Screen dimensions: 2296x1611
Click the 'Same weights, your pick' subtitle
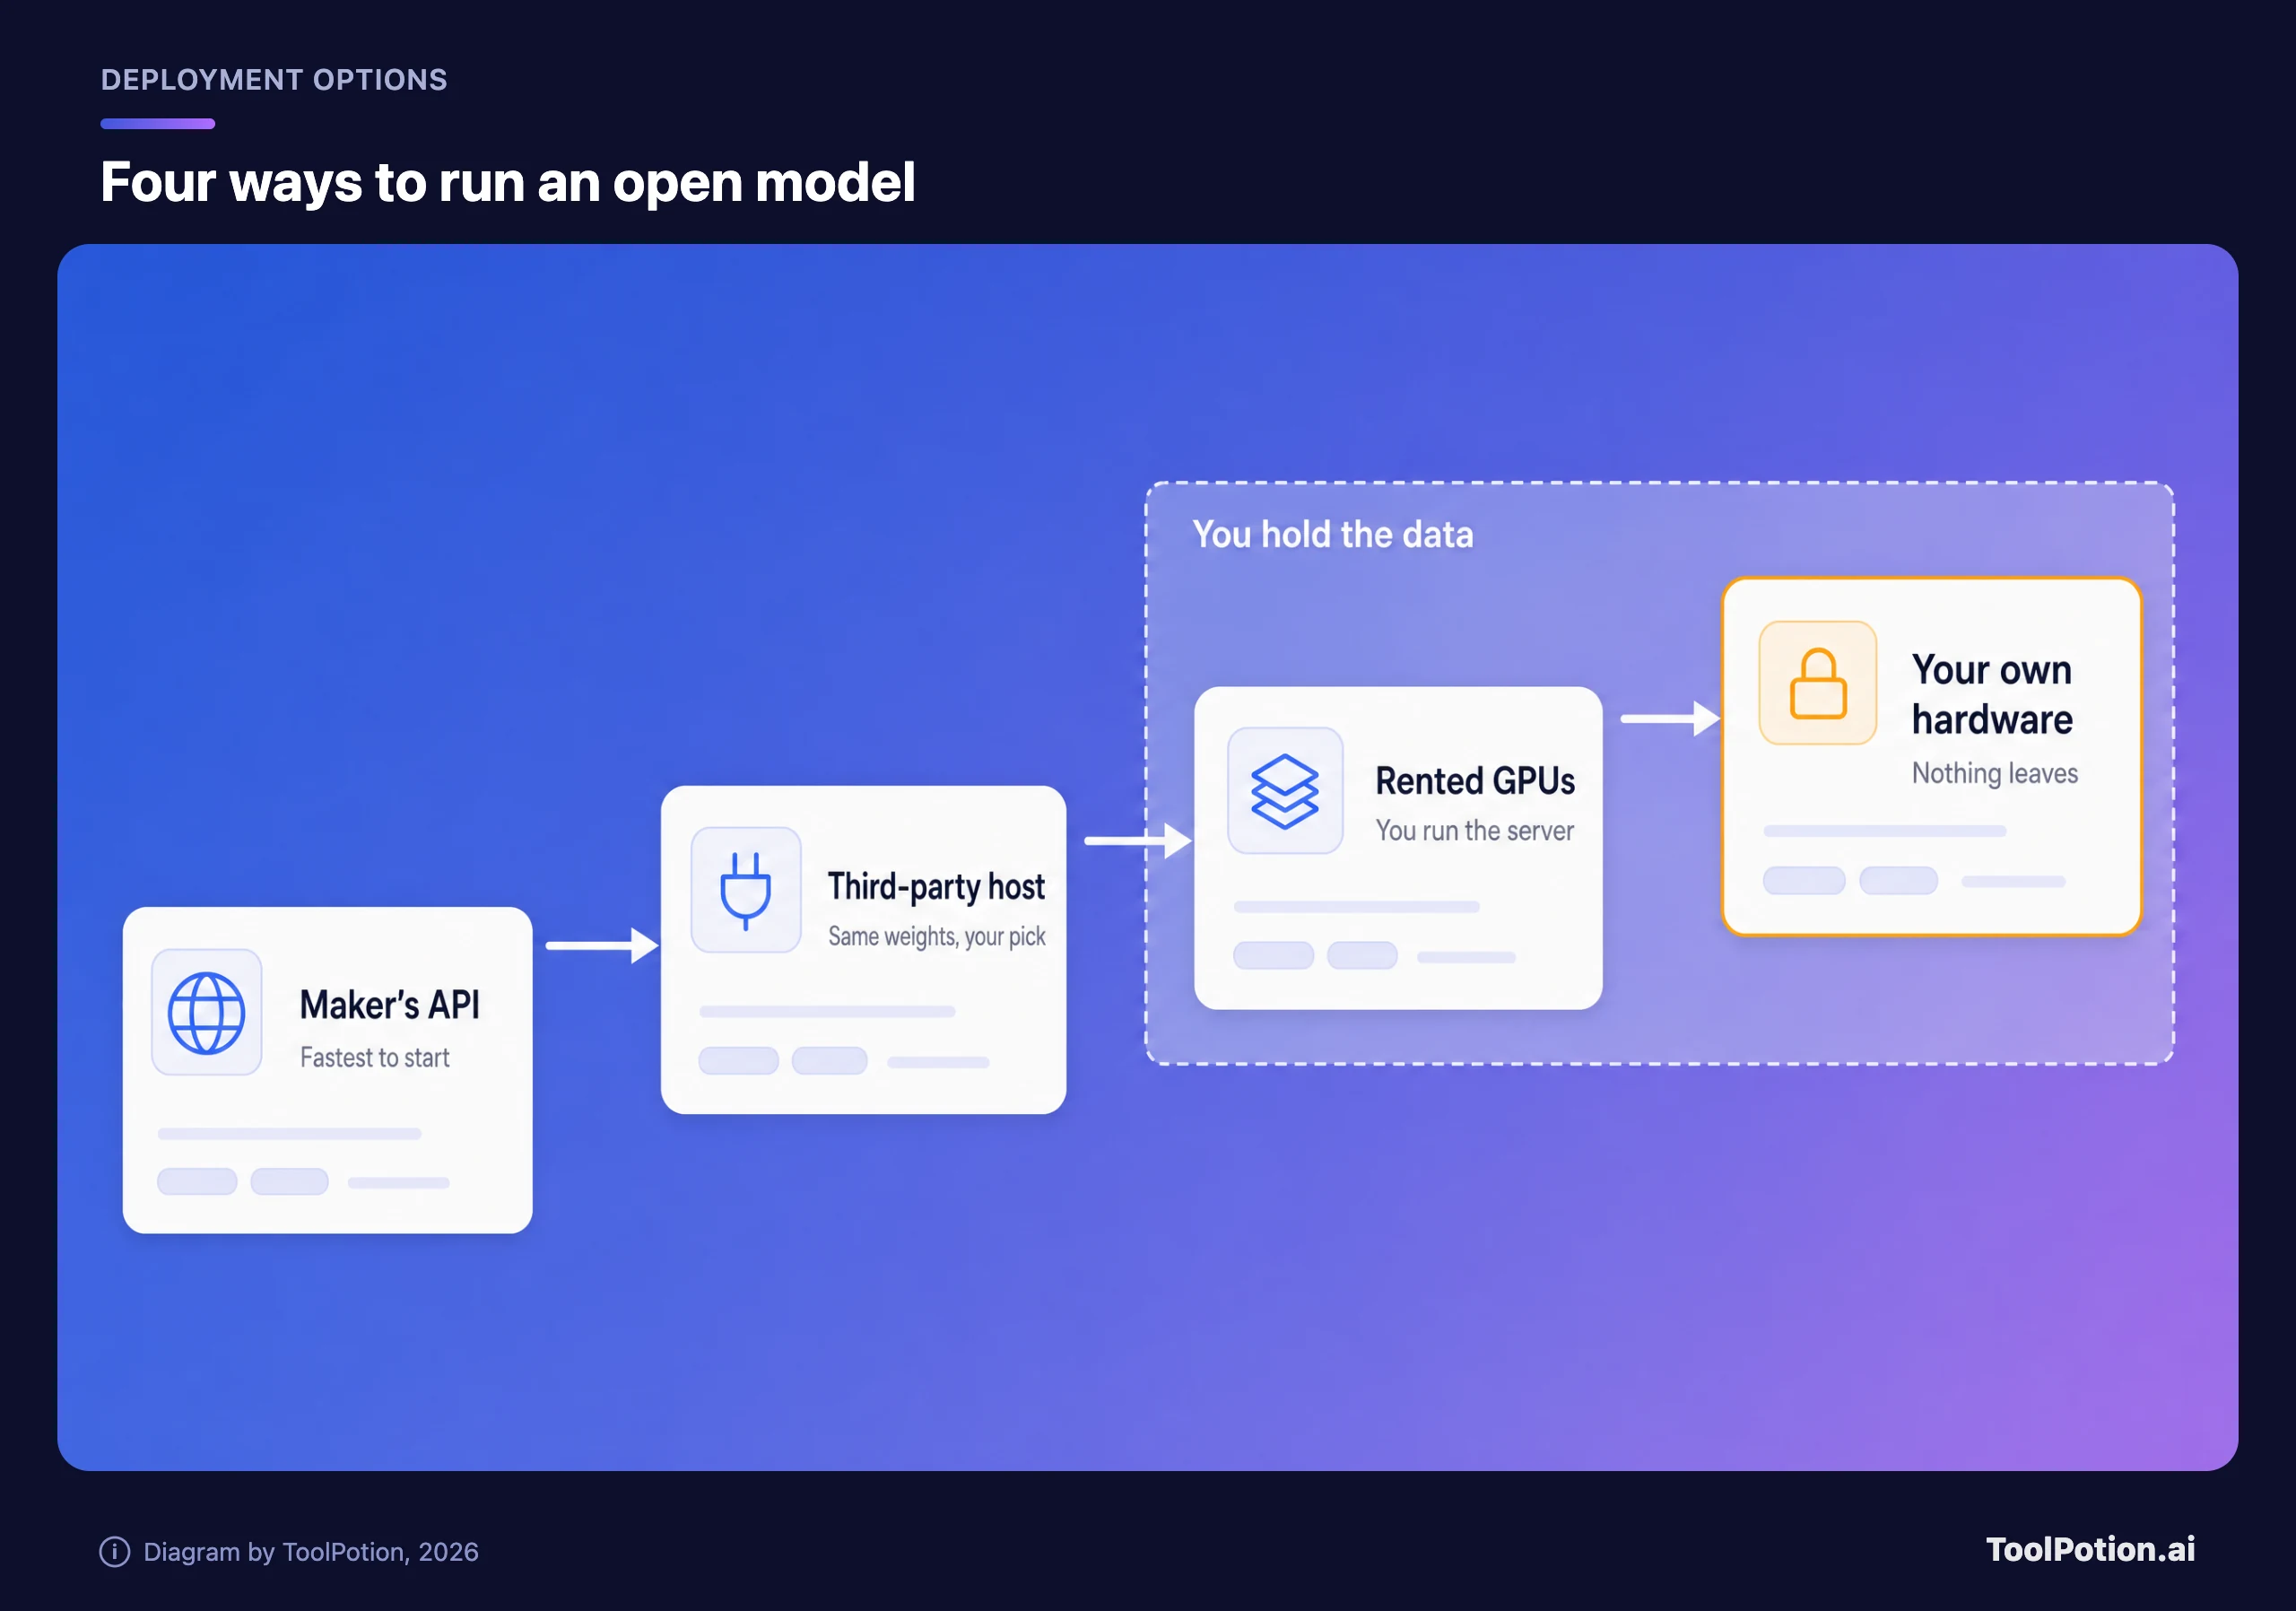click(x=937, y=936)
